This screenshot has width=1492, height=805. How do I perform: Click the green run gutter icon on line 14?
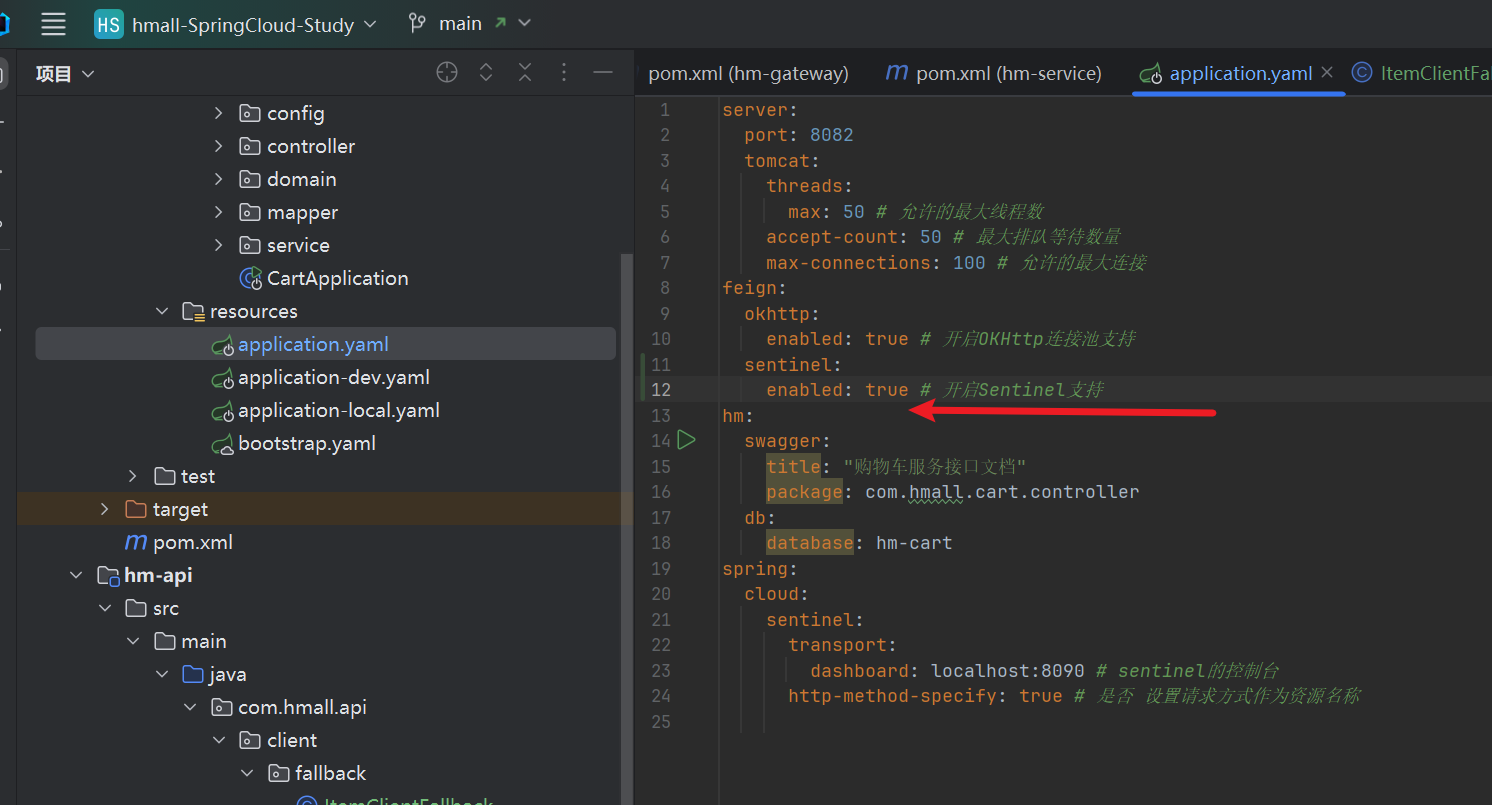[x=686, y=440]
